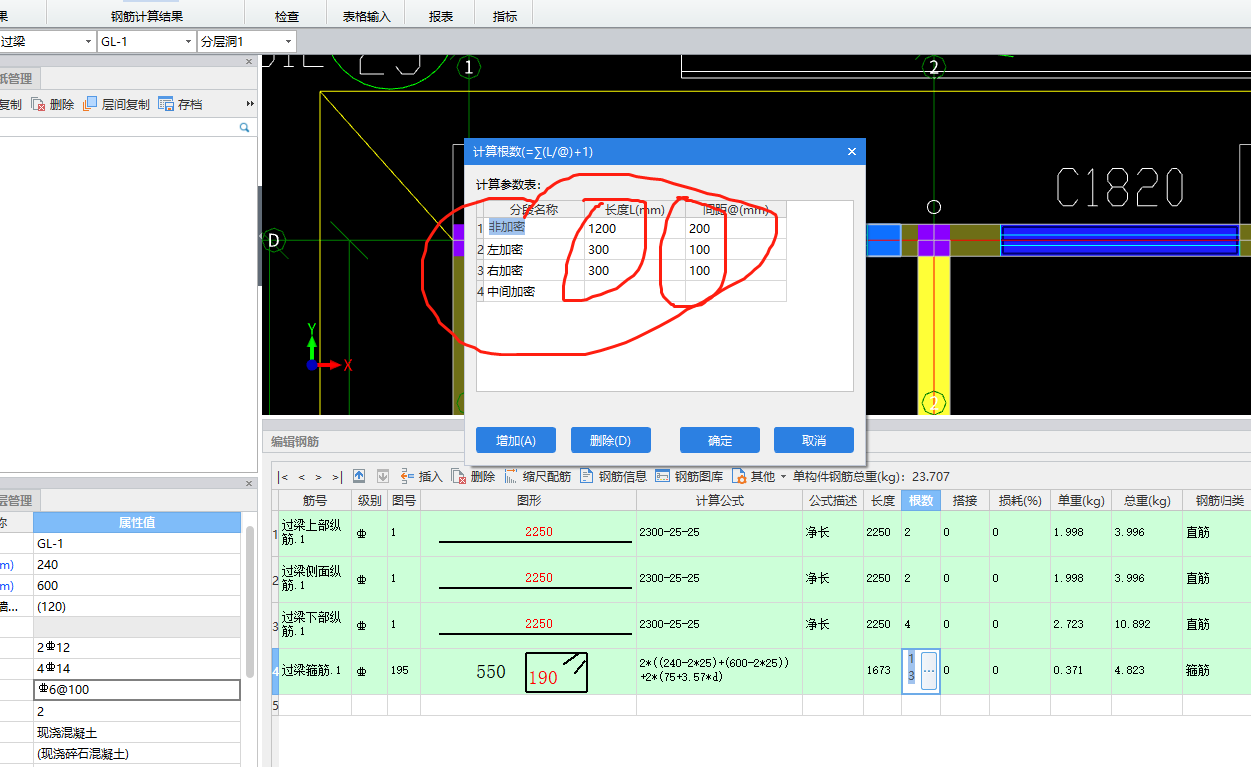
Task: Open 钢筋信息 panel
Action: tap(613, 476)
